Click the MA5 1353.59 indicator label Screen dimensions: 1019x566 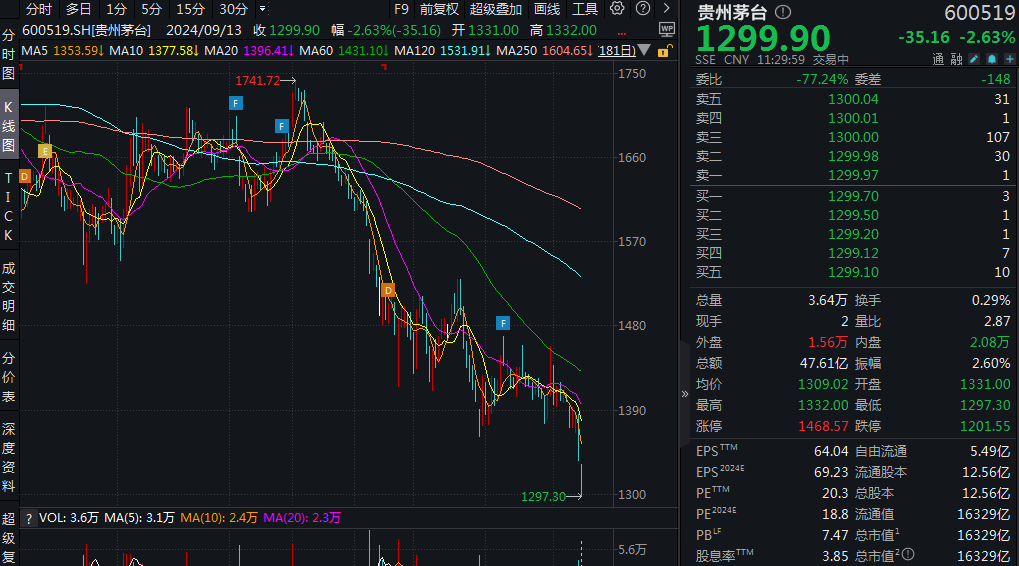click(62, 50)
